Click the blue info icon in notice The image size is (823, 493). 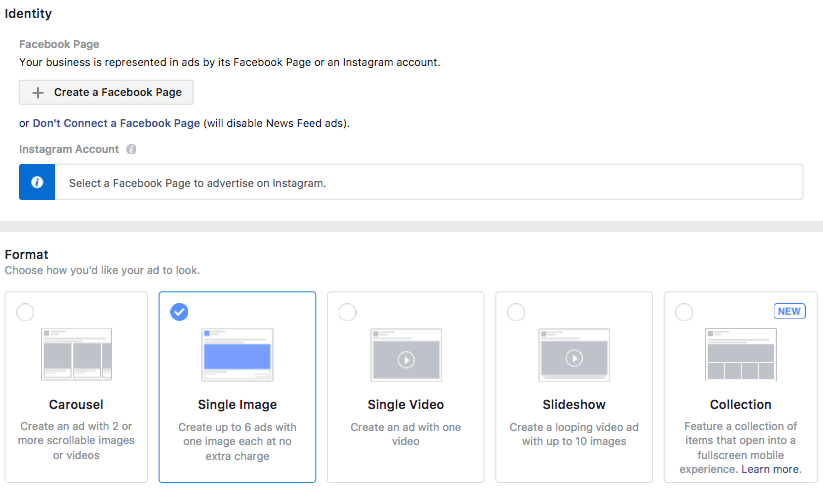coord(37,183)
